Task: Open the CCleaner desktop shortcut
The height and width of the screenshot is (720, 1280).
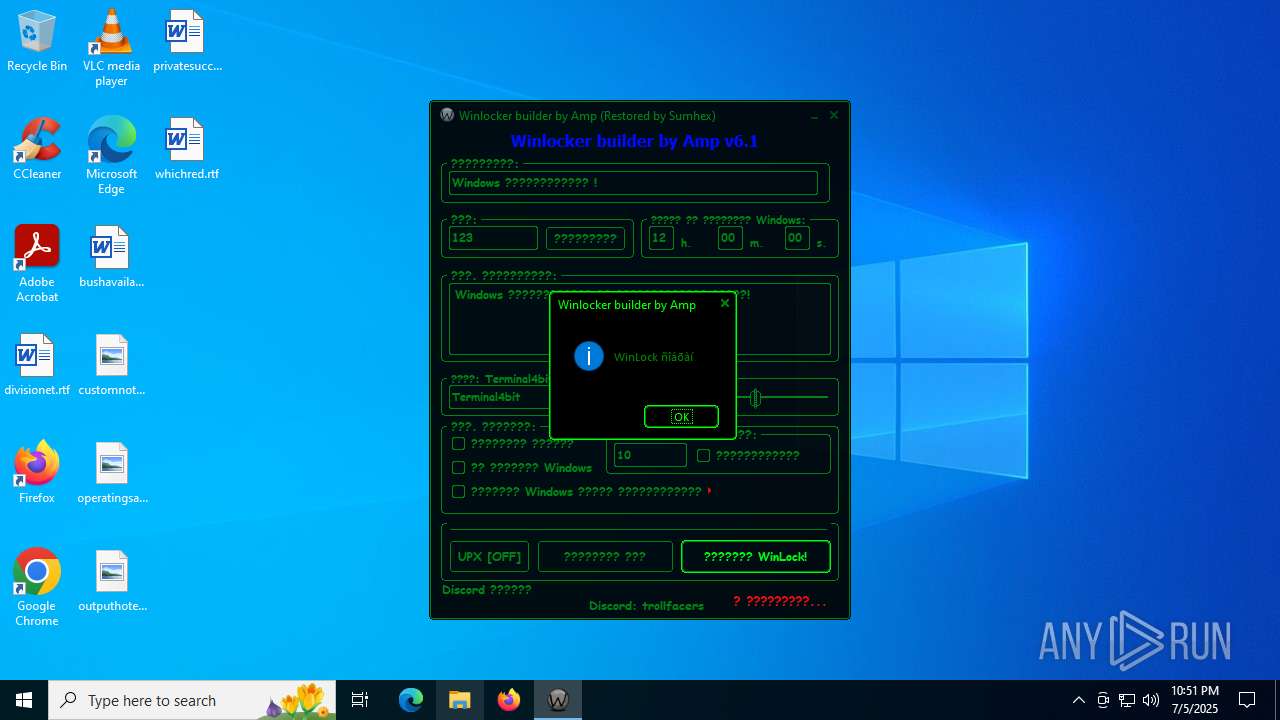Action: [37, 150]
